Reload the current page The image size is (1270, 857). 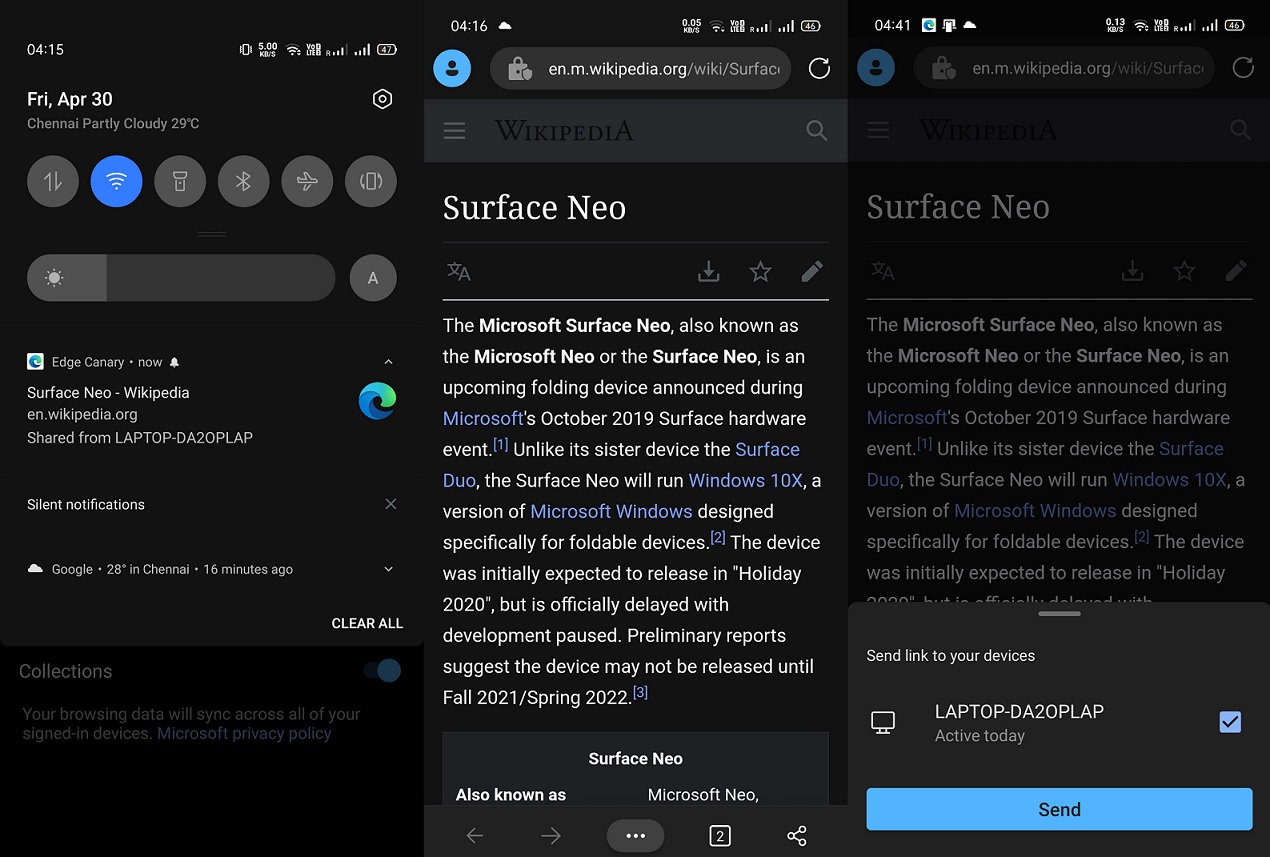click(x=819, y=68)
